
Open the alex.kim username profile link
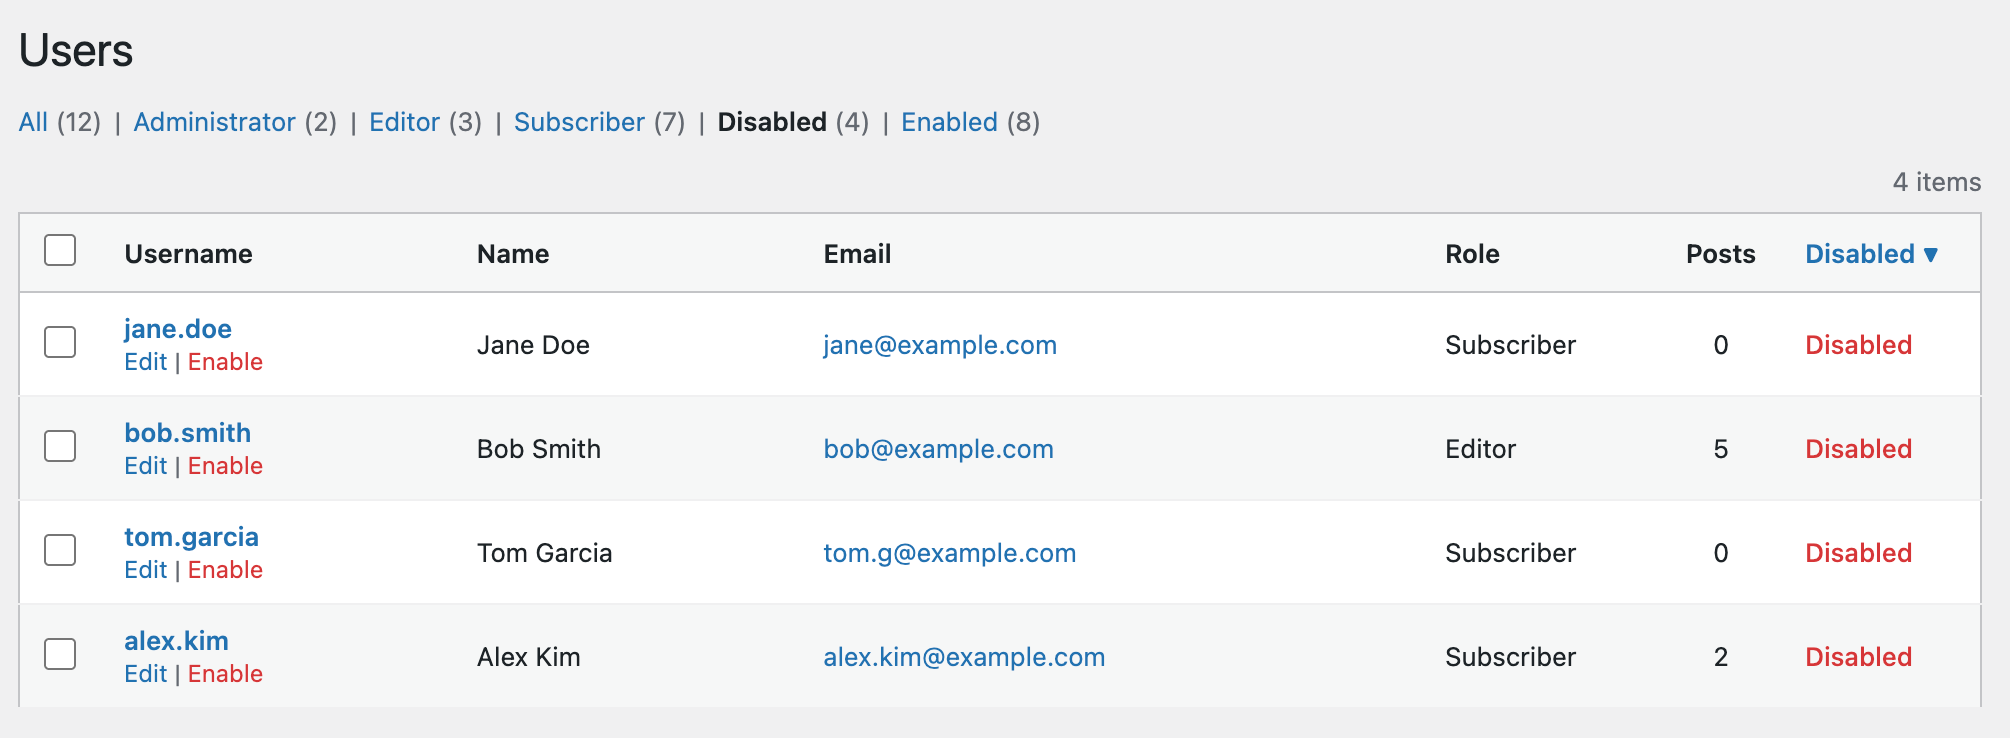pyautogui.click(x=176, y=641)
